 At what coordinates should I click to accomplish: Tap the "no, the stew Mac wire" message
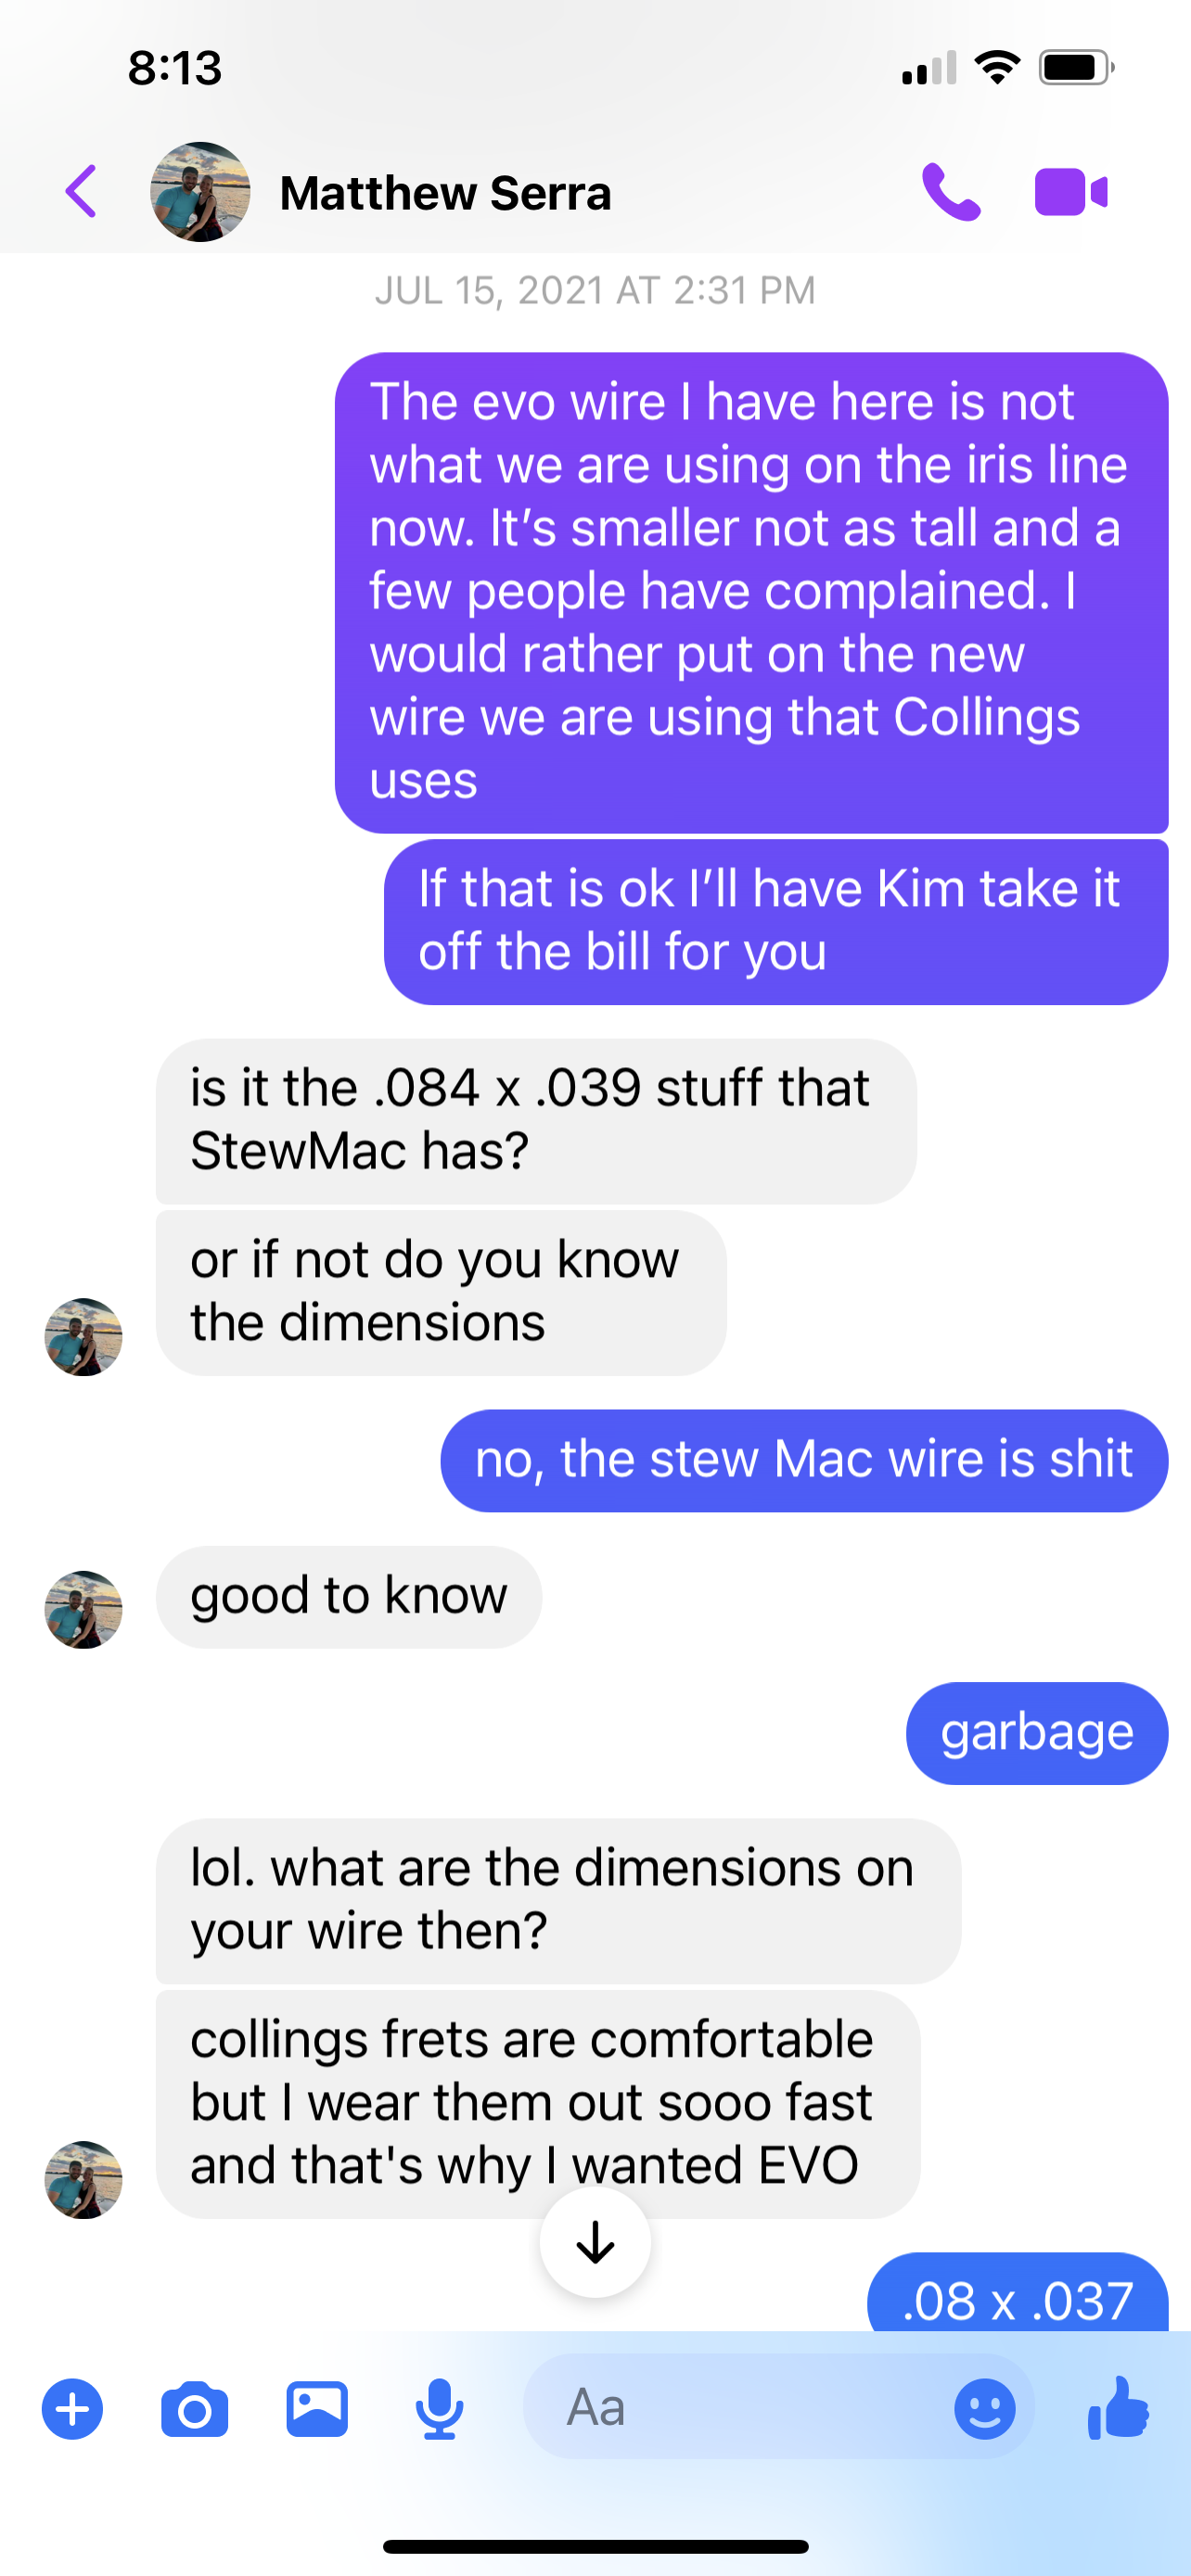804,1460
